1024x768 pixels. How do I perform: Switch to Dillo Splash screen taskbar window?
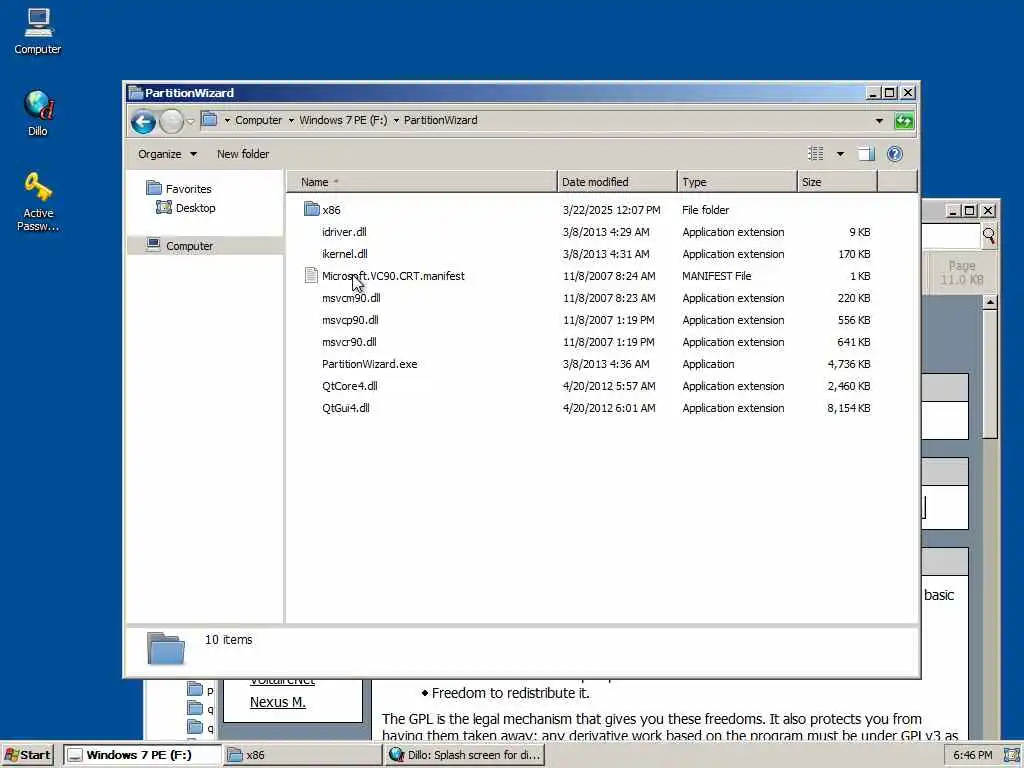(x=464, y=755)
